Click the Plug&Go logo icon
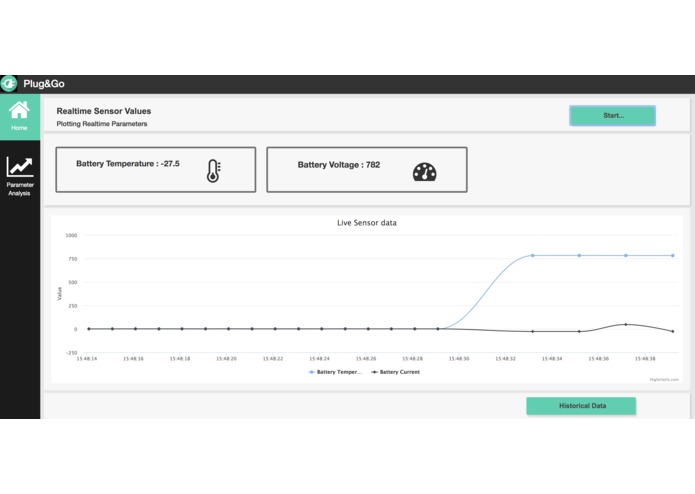 coord(8,84)
